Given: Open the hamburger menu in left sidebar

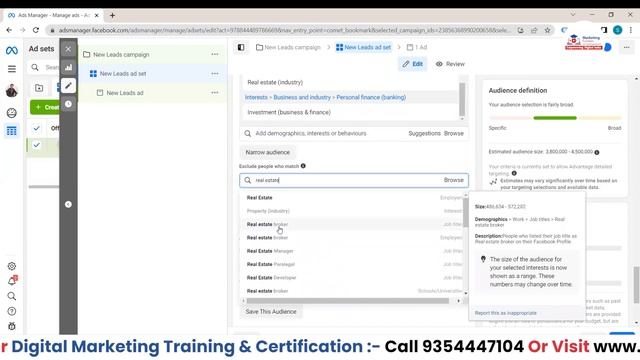Looking at the screenshot, I should click(11, 69).
